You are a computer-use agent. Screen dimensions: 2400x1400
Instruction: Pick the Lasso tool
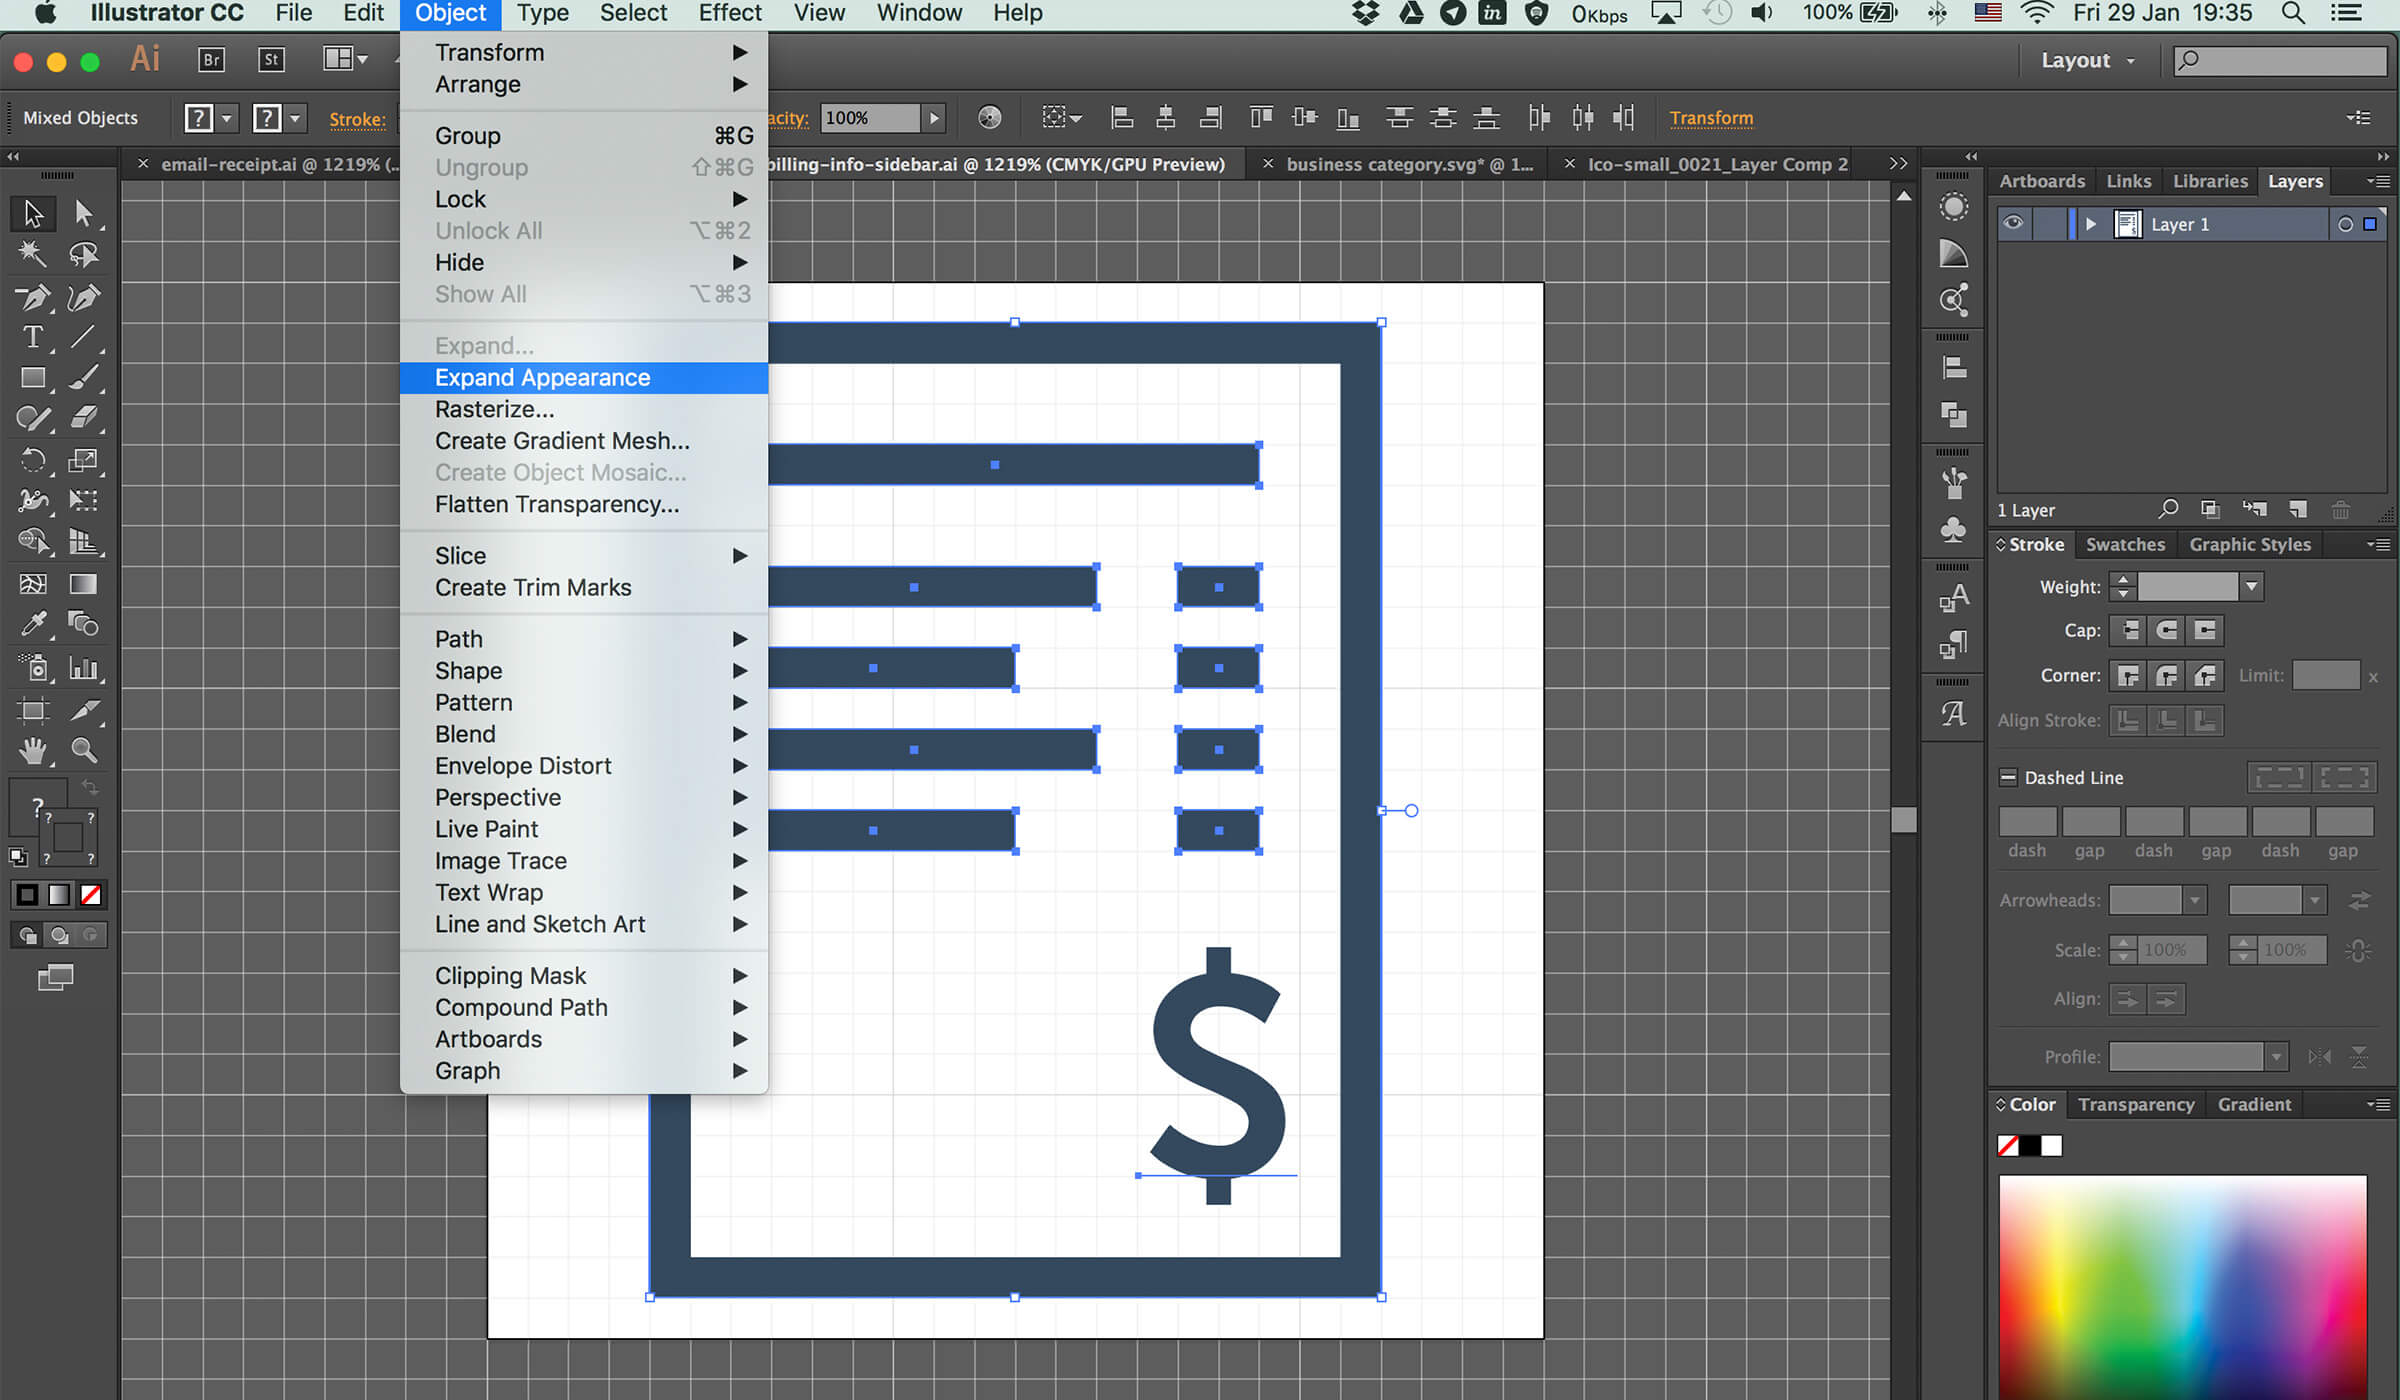point(84,254)
